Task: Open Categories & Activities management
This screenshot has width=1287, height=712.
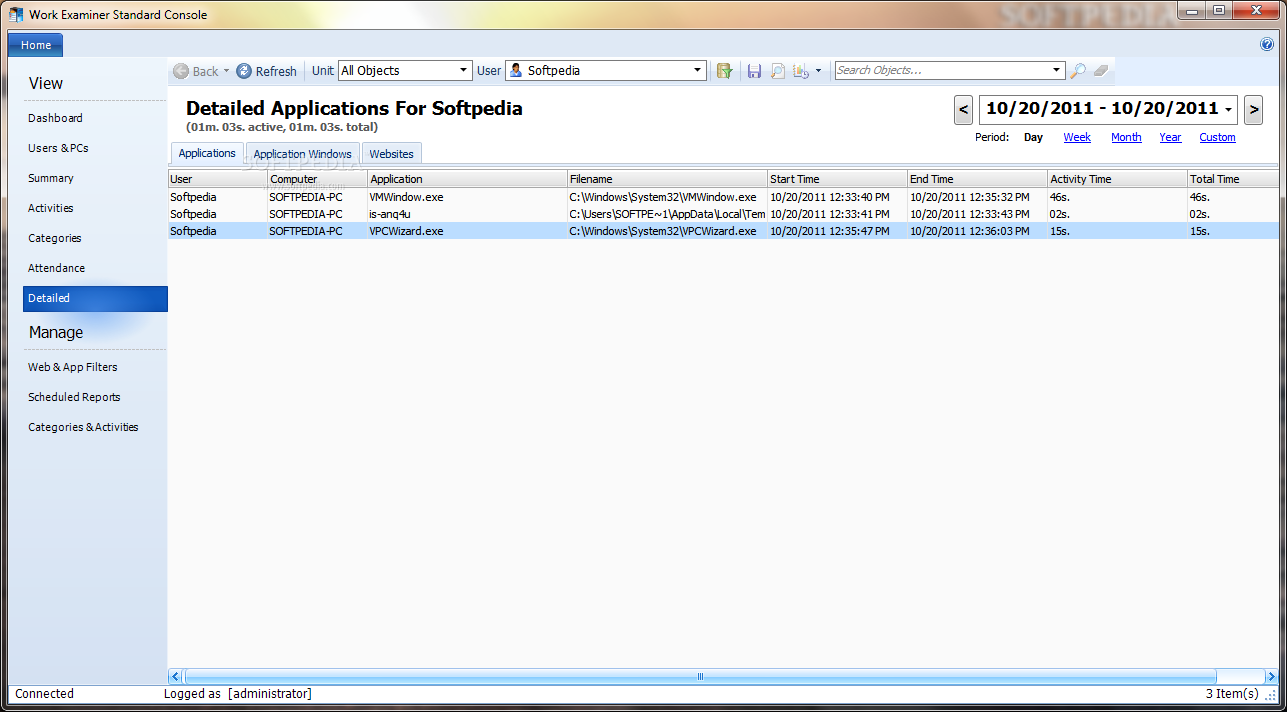Action: pyautogui.click(x=83, y=427)
